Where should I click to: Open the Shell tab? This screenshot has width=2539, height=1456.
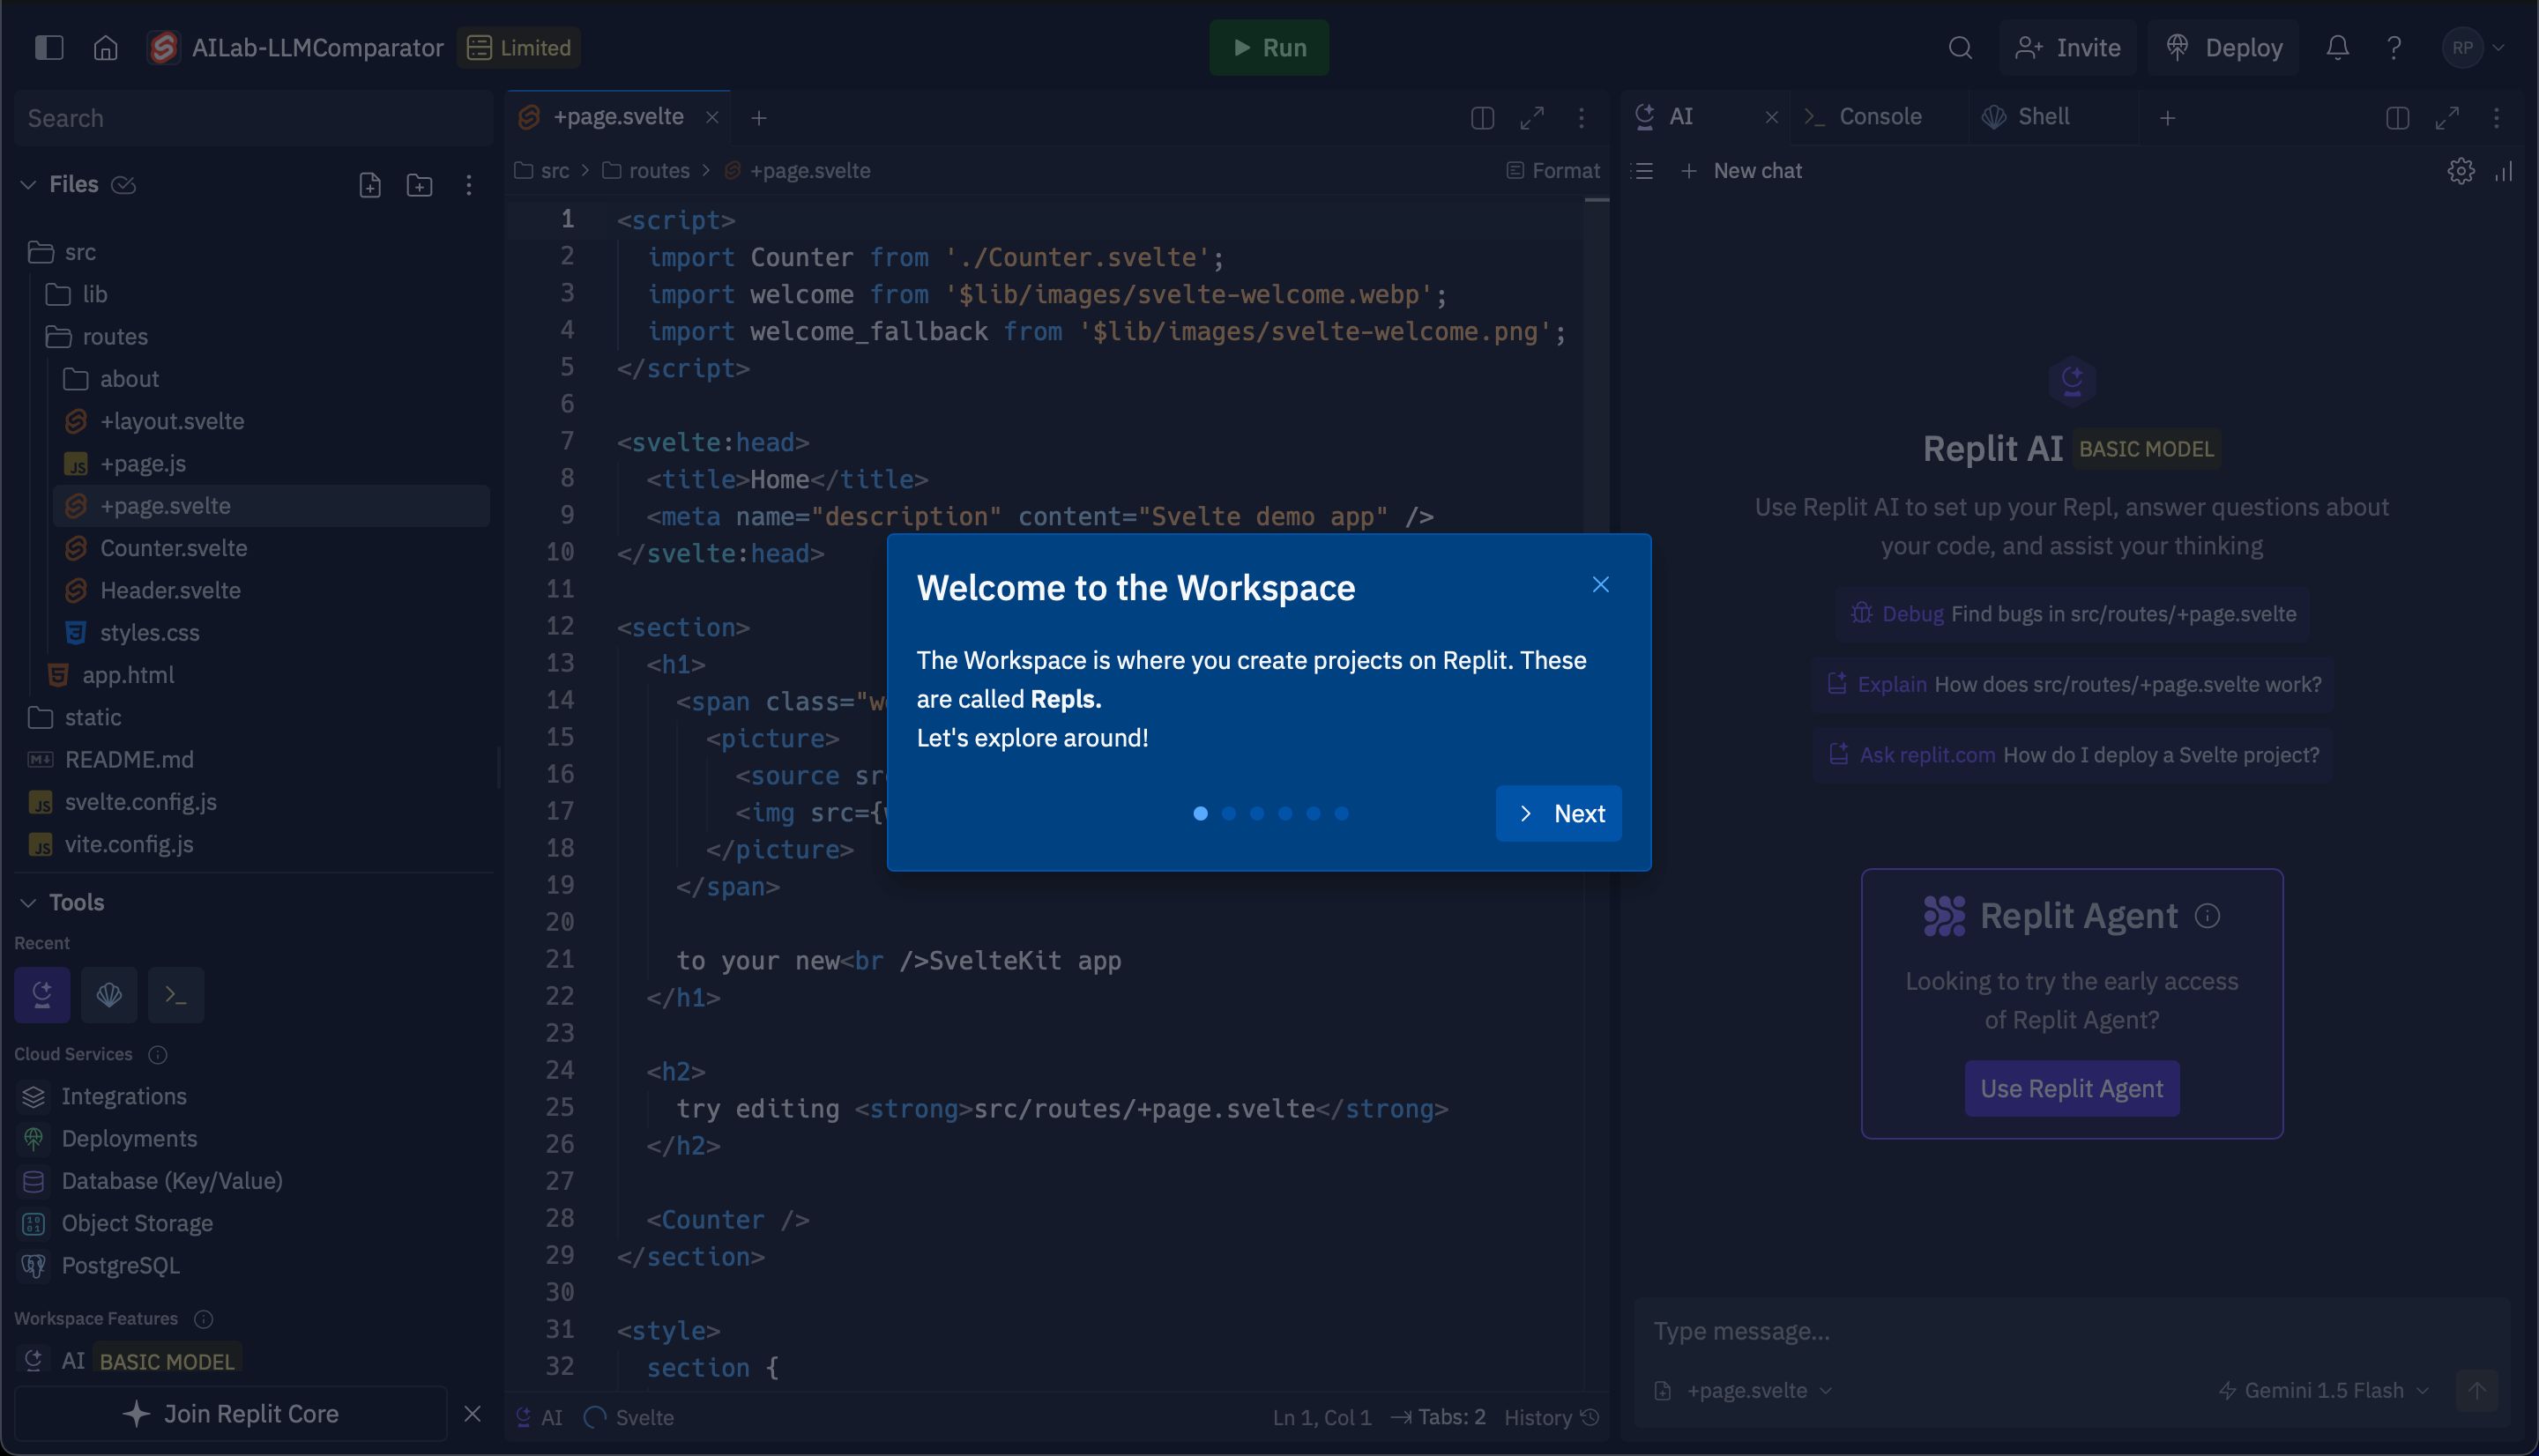pos(2040,117)
